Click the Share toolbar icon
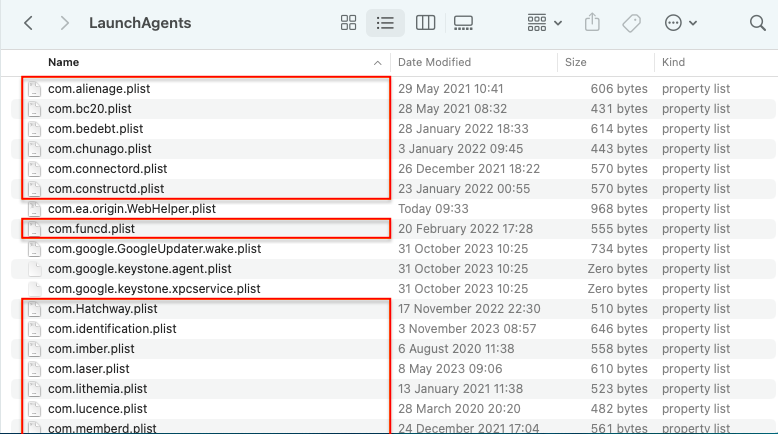Screen dimensions: 778x434 coord(592,23)
